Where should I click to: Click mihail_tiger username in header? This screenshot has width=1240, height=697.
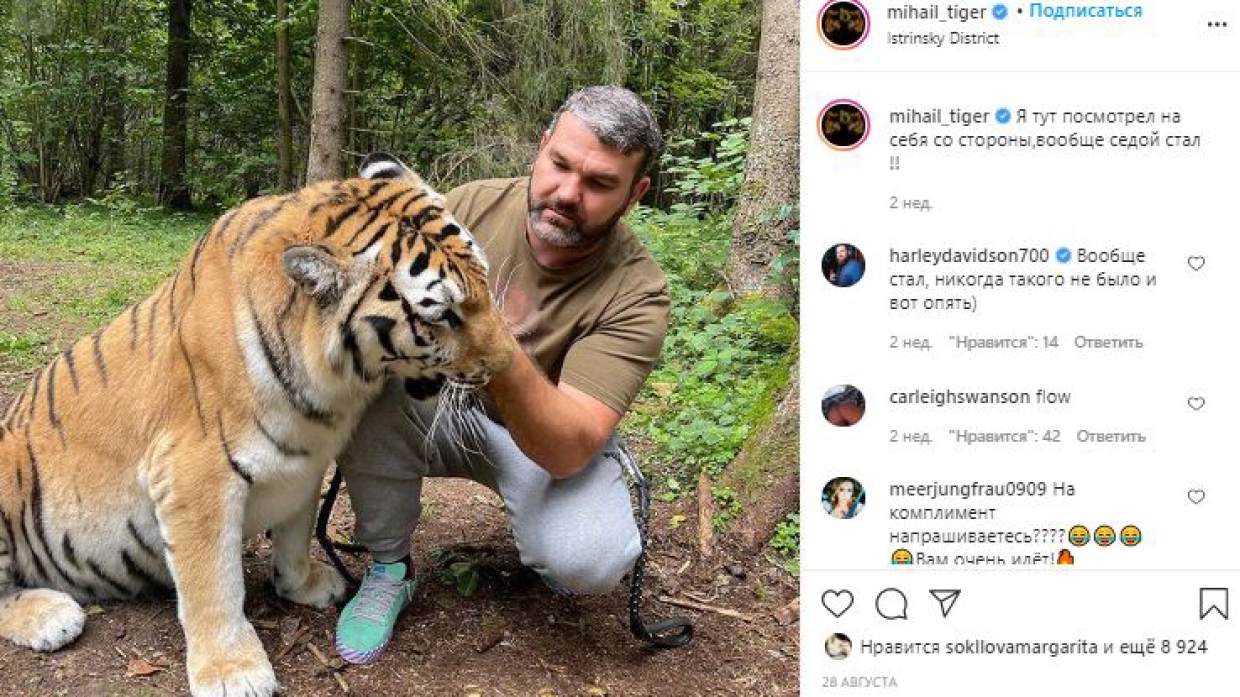pyautogui.click(x=937, y=13)
